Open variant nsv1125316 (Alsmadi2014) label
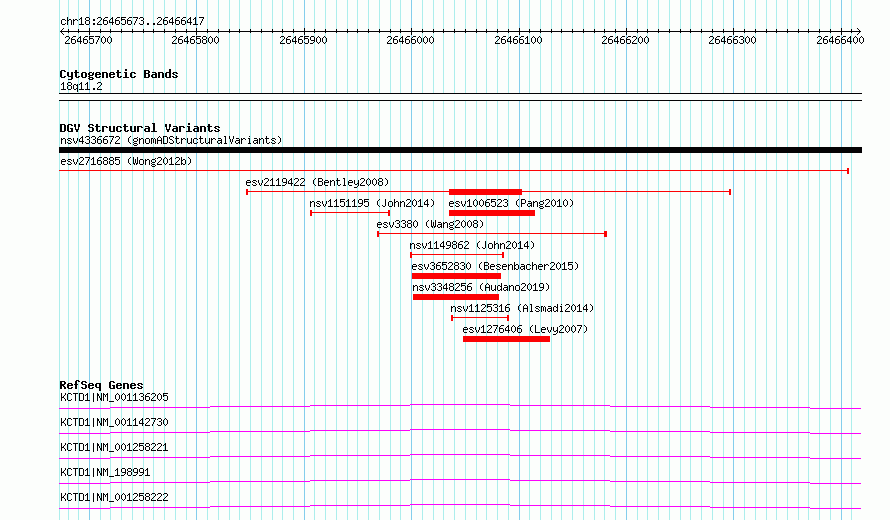 pos(522,308)
